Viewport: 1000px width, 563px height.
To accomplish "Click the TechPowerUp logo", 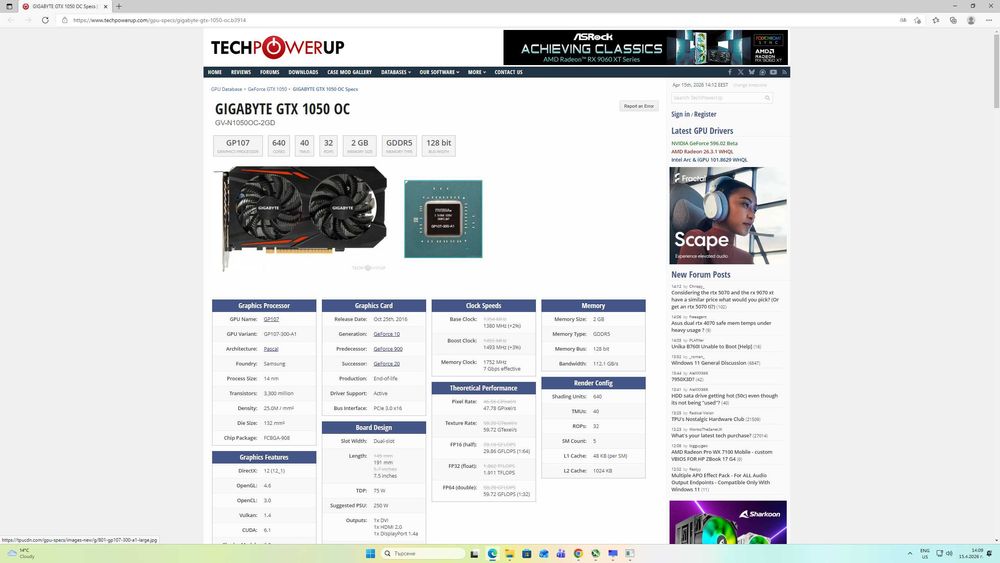I will coord(277,47).
